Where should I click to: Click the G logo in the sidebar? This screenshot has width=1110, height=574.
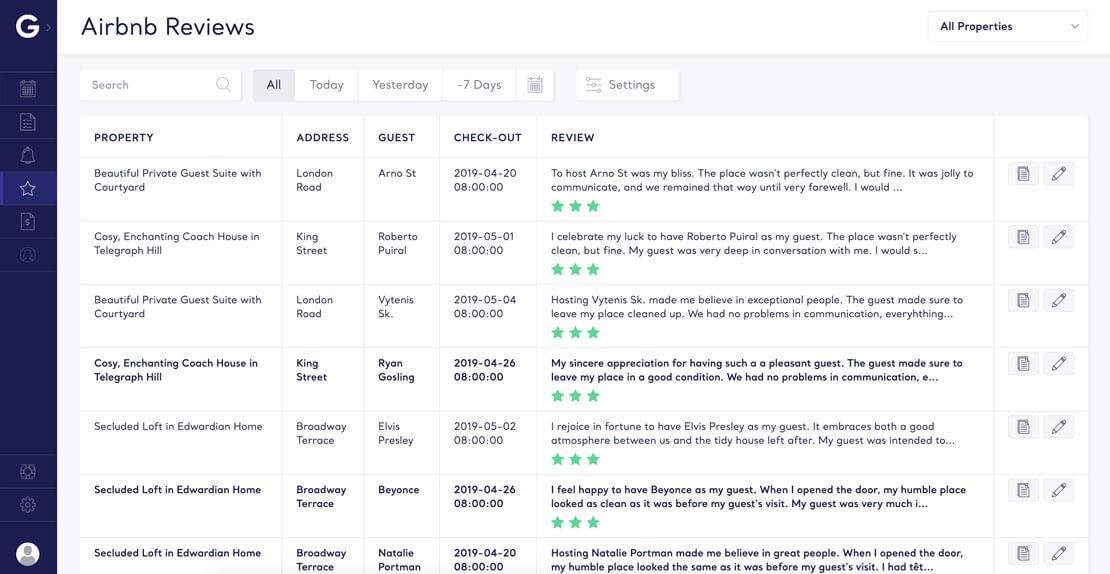pos(28,27)
